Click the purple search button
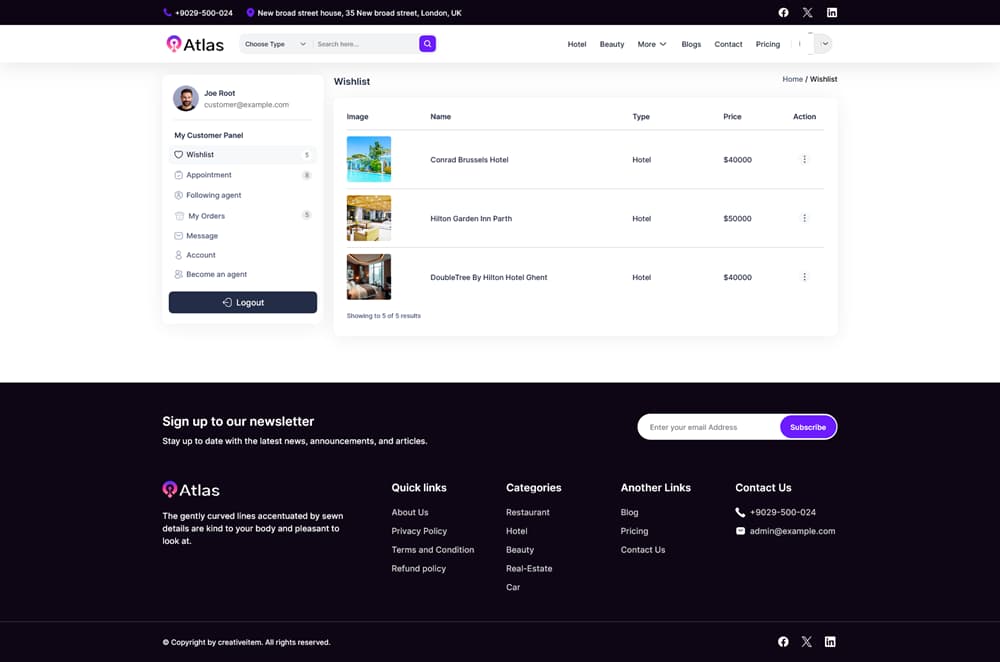This screenshot has height=662, width=1000. pos(427,43)
